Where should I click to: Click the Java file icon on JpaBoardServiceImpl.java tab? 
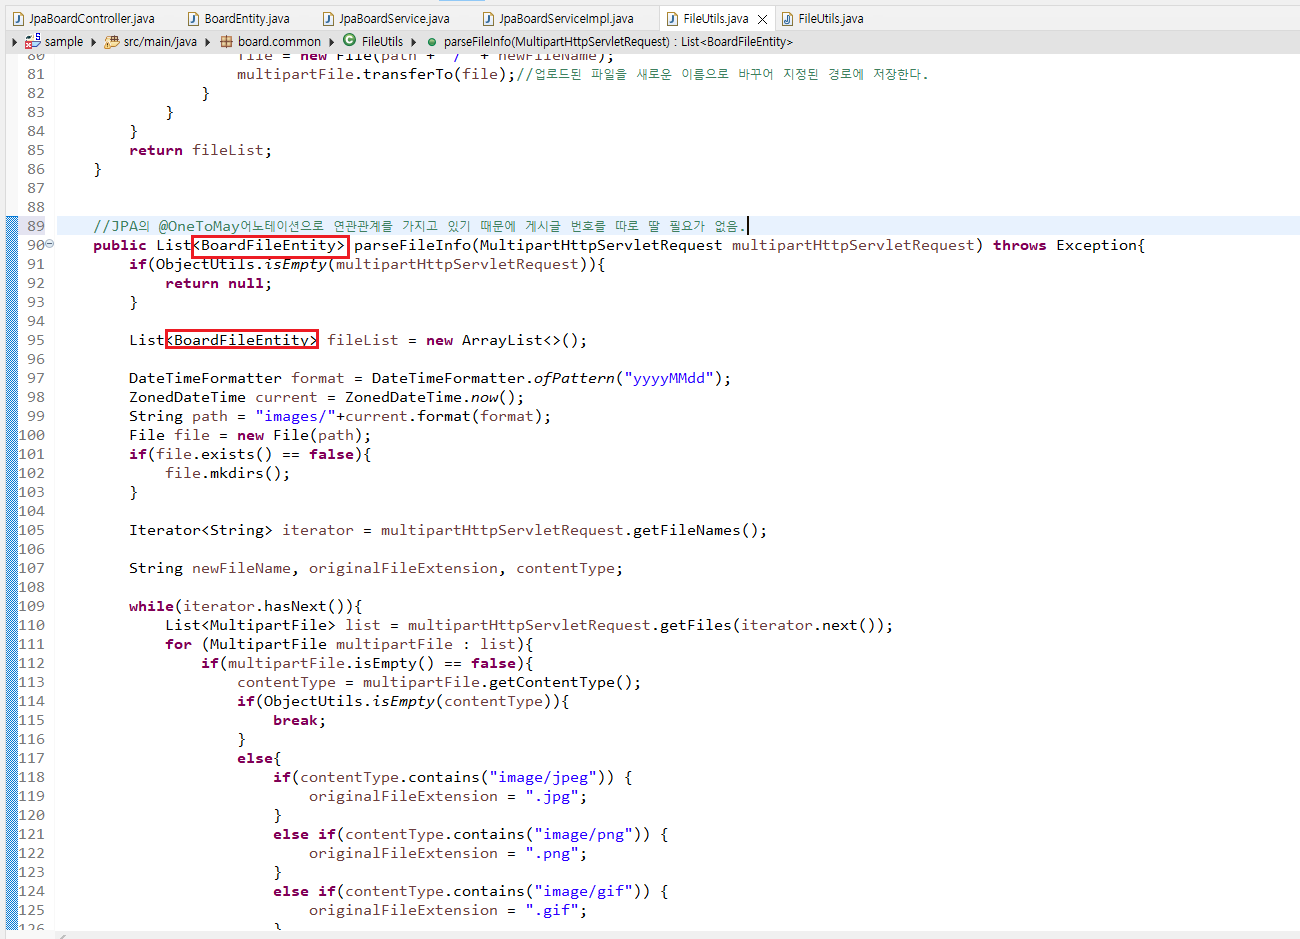[x=488, y=18]
